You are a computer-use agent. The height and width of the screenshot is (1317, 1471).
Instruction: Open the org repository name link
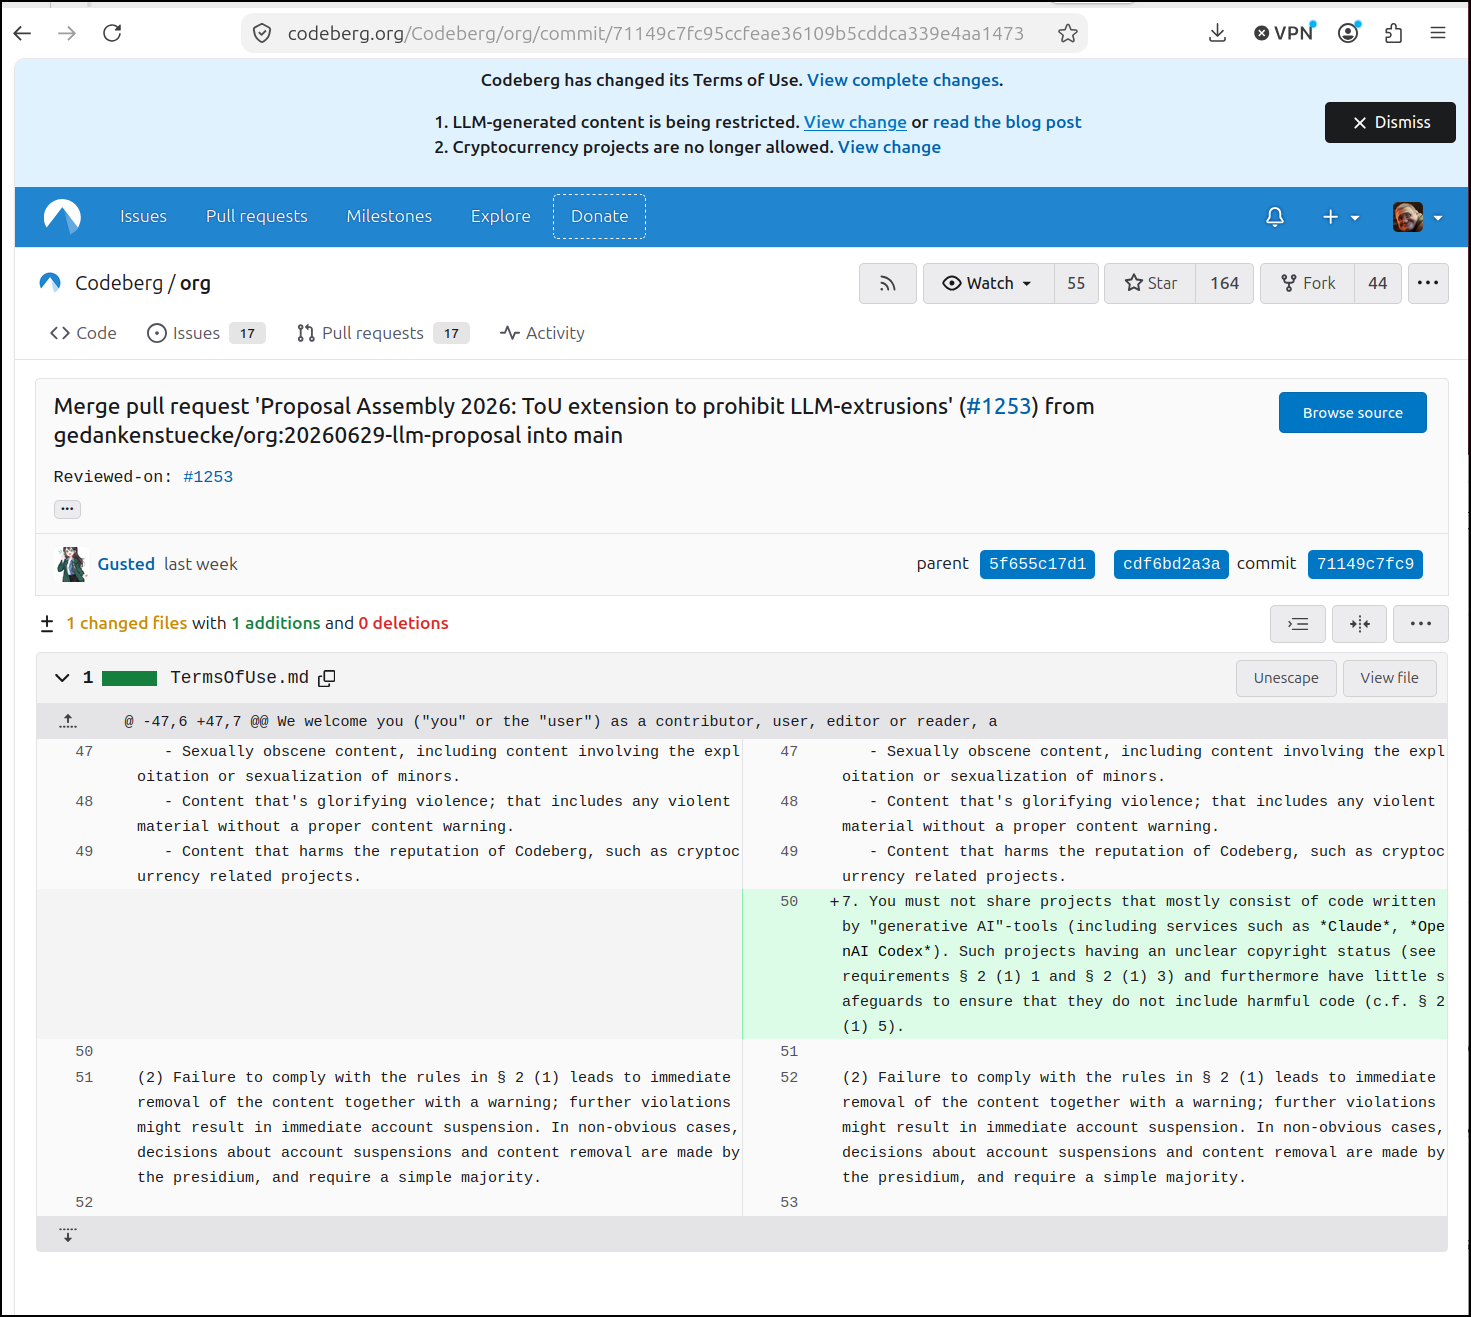pyautogui.click(x=195, y=283)
